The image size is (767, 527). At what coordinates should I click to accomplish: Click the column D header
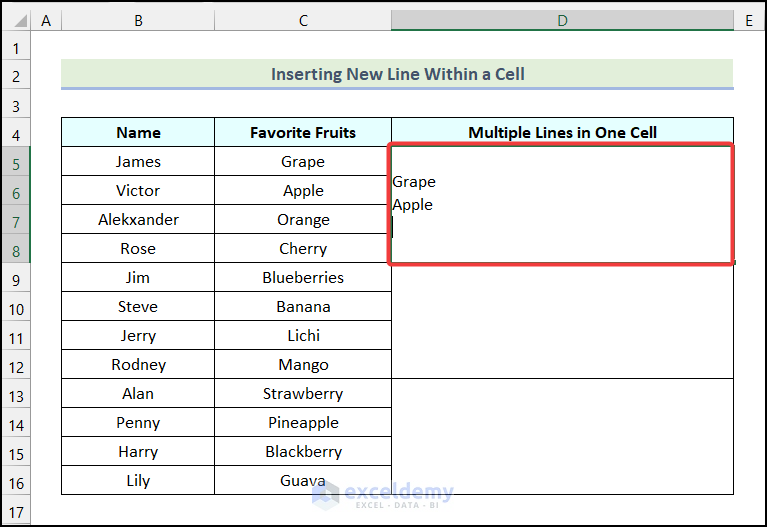[x=562, y=20]
